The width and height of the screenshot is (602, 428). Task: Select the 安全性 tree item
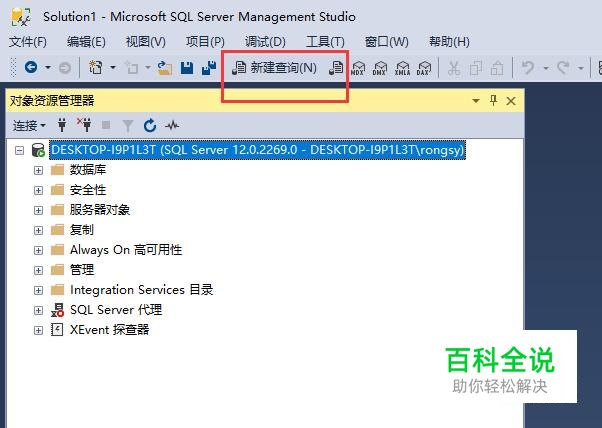pyautogui.click(x=88, y=190)
